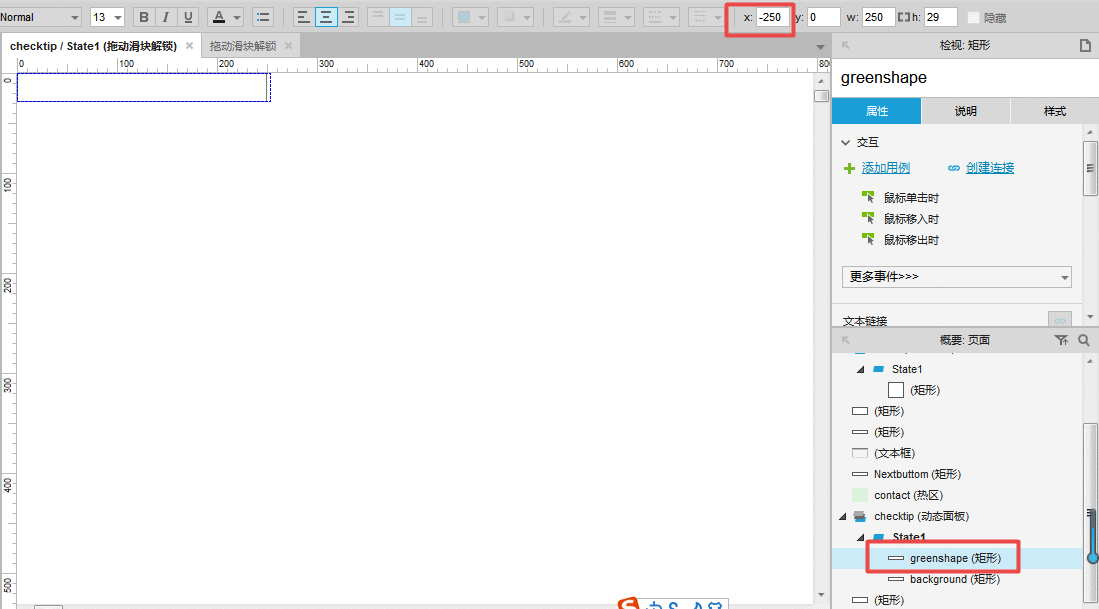The width and height of the screenshot is (1099, 609).
Task: Pop out the outline panel arrow icon
Action: pos(845,340)
